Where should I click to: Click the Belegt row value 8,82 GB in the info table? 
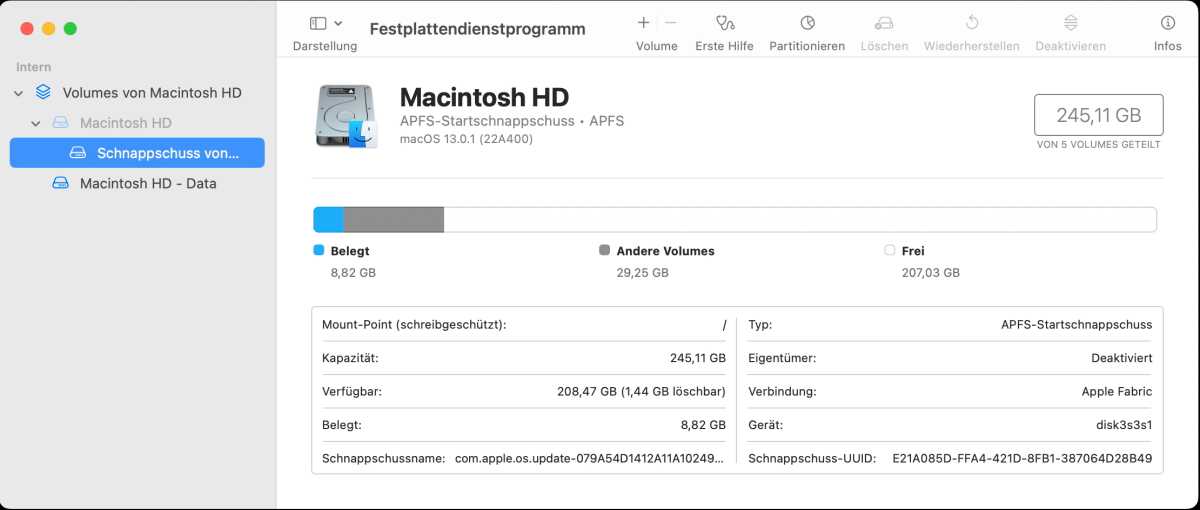pos(703,425)
